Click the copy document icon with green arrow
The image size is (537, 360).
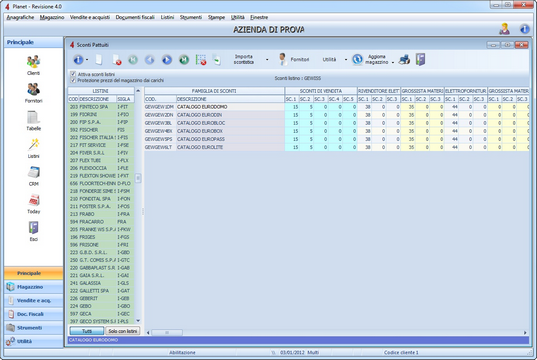point(217,60)
